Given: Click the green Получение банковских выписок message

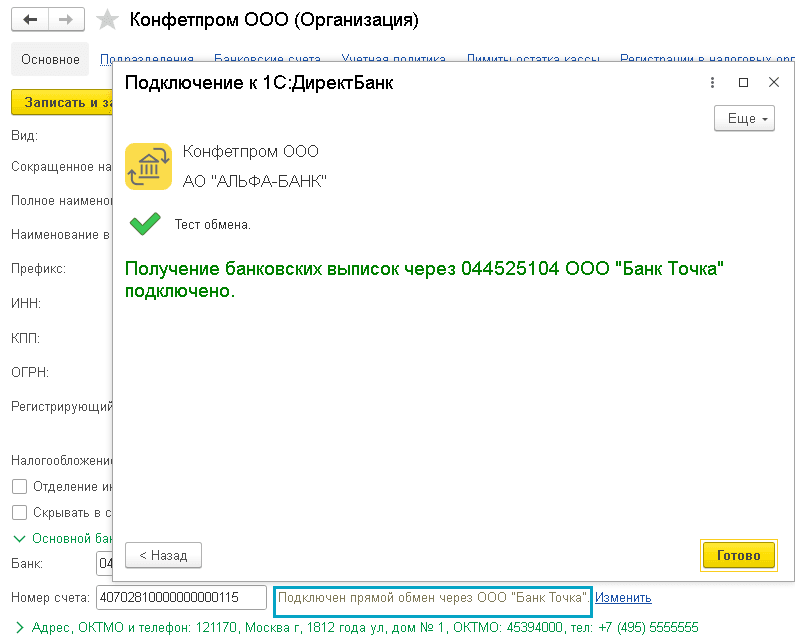Looking at the screenshot, I should coord(424,279).
